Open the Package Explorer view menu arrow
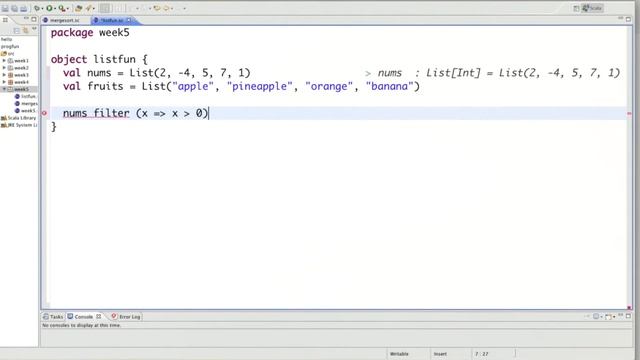This screenshot has height=360, width=640. pos(34,28)
